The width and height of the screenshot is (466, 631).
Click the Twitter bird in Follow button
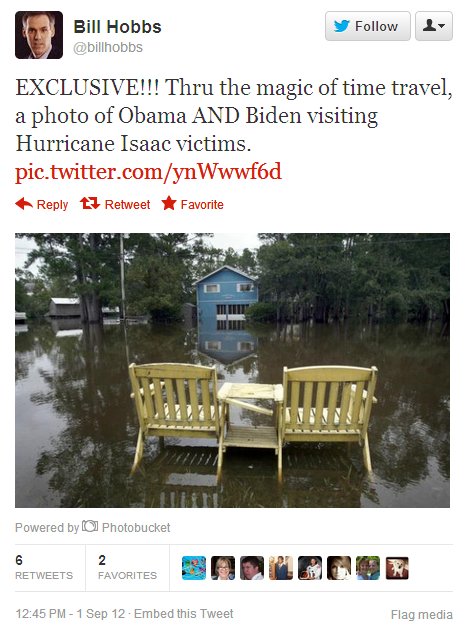click(342, 26)
